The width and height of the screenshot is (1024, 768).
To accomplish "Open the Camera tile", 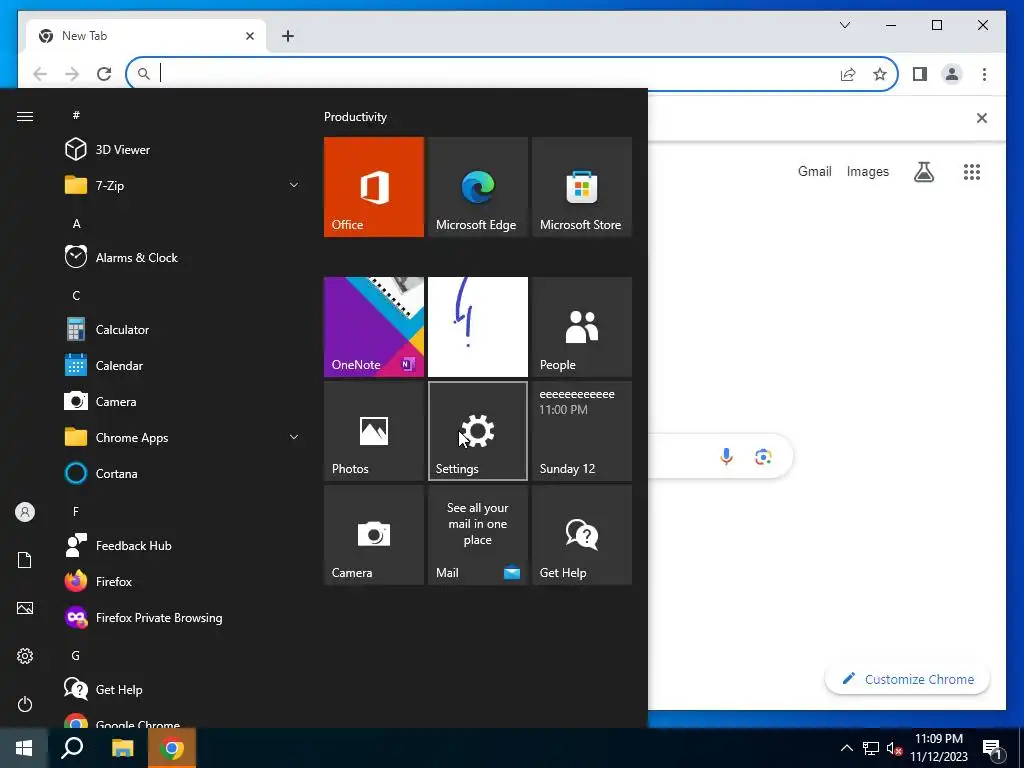I will click(x=374, y=535).
